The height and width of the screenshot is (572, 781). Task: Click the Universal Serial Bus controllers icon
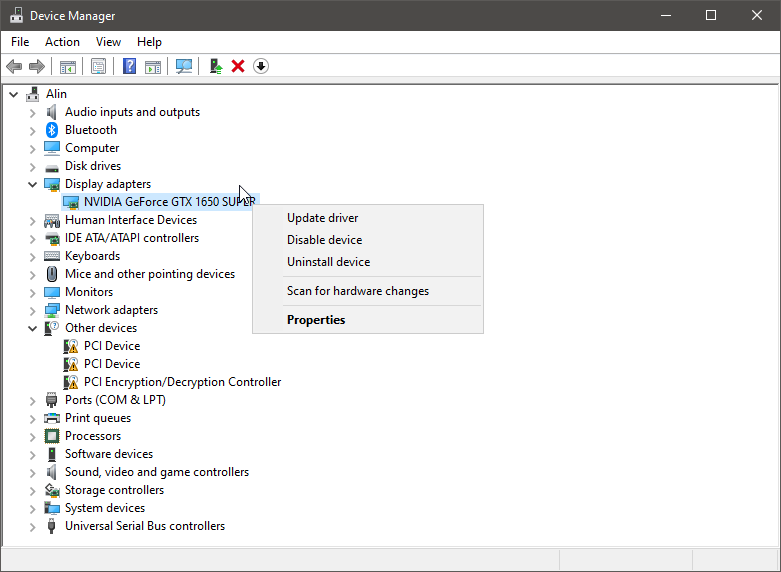click(51, 526)
